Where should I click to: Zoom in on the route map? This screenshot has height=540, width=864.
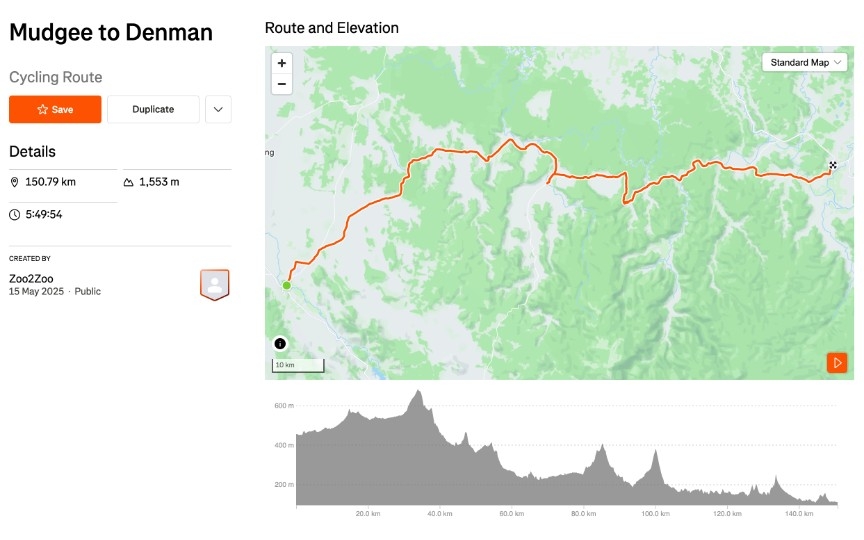coord(282,63)
